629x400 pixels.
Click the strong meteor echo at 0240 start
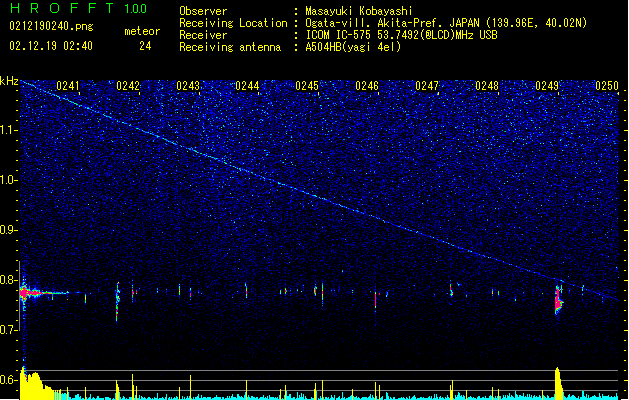pos(30,293)
